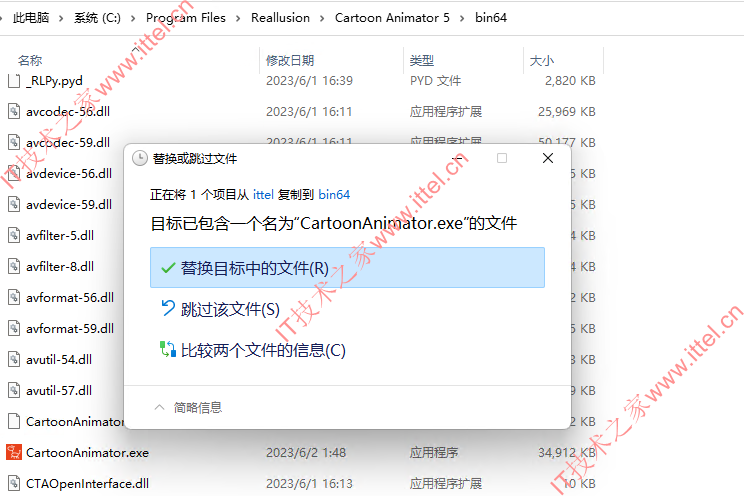Image resolution: width=744 pixels, height=496 pixels.
Task: Click the _RLPy.pyd blank file icon
Action: (x=14, y=80)
